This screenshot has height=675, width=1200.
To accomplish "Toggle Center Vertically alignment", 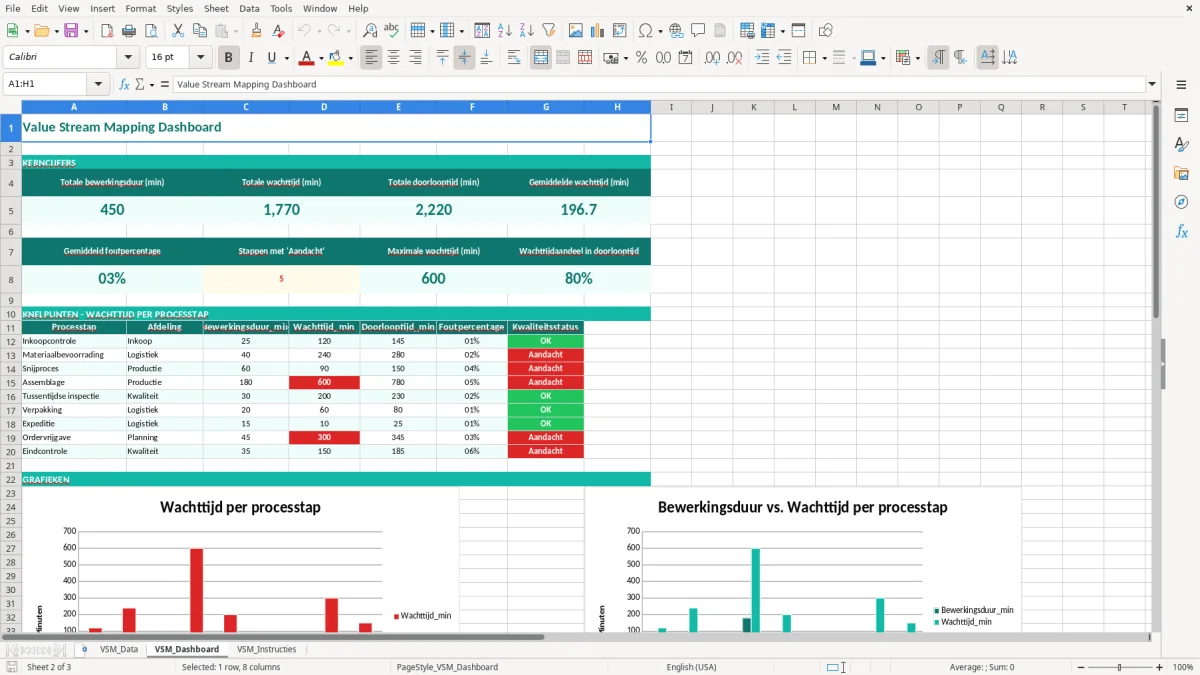I will tap(464, 58).
